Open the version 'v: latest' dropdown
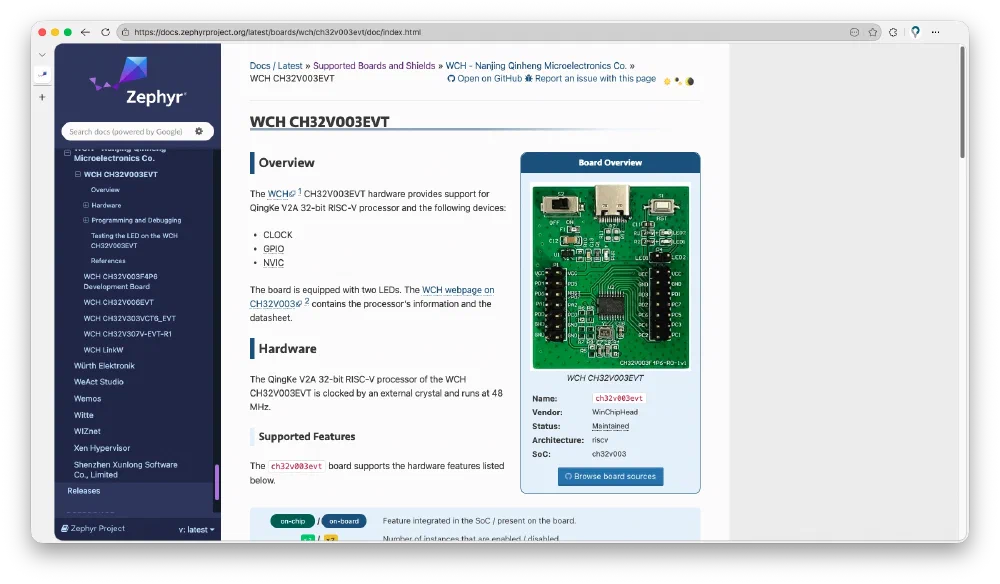Image resolution: width=1000 pixels, height=584 pixels. (196, 529)
